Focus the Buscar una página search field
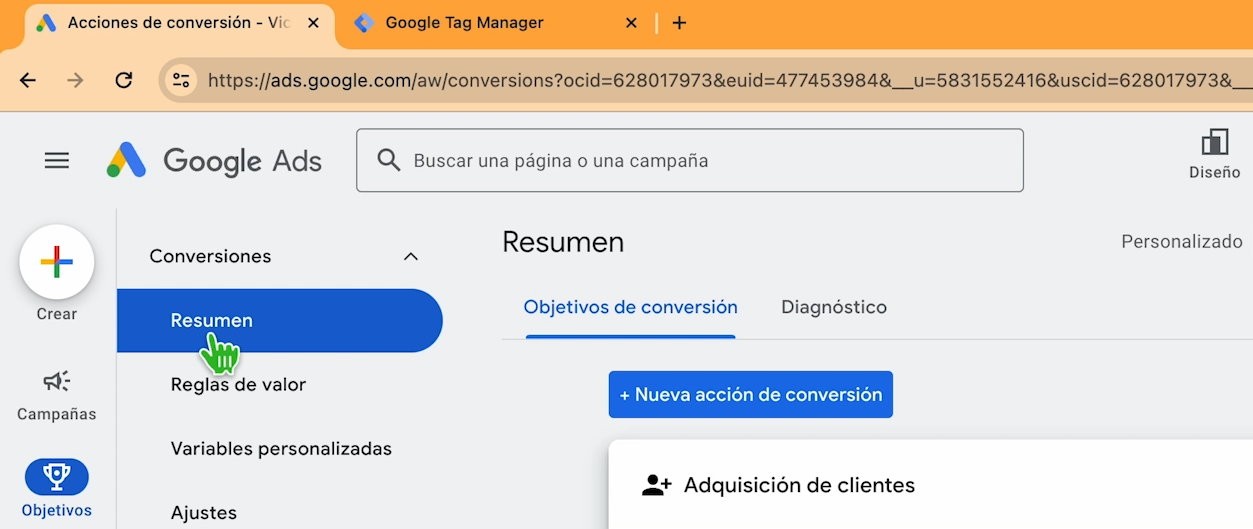1253x529 pixels. (x=690, y=160)
